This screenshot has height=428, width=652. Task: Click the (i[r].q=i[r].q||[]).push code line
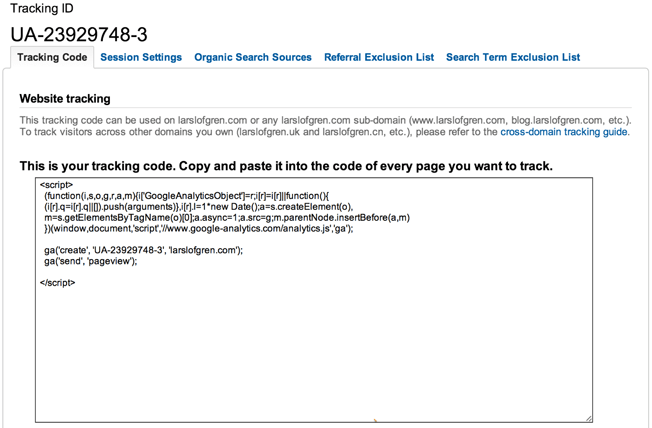(199, 207)
